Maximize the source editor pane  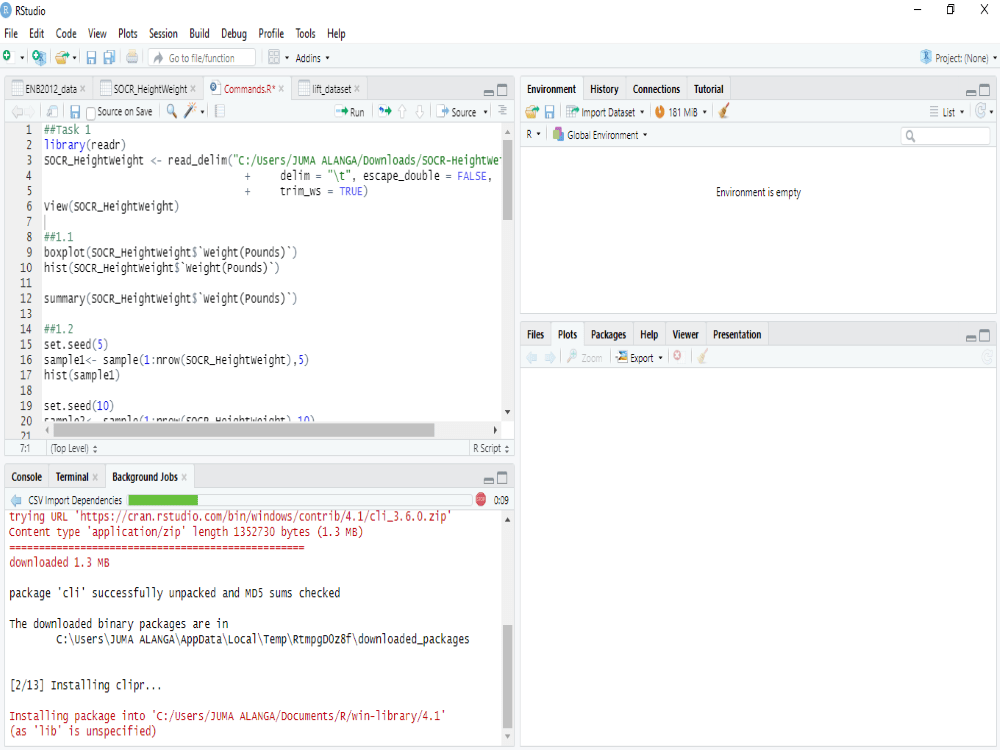[503, 90]
